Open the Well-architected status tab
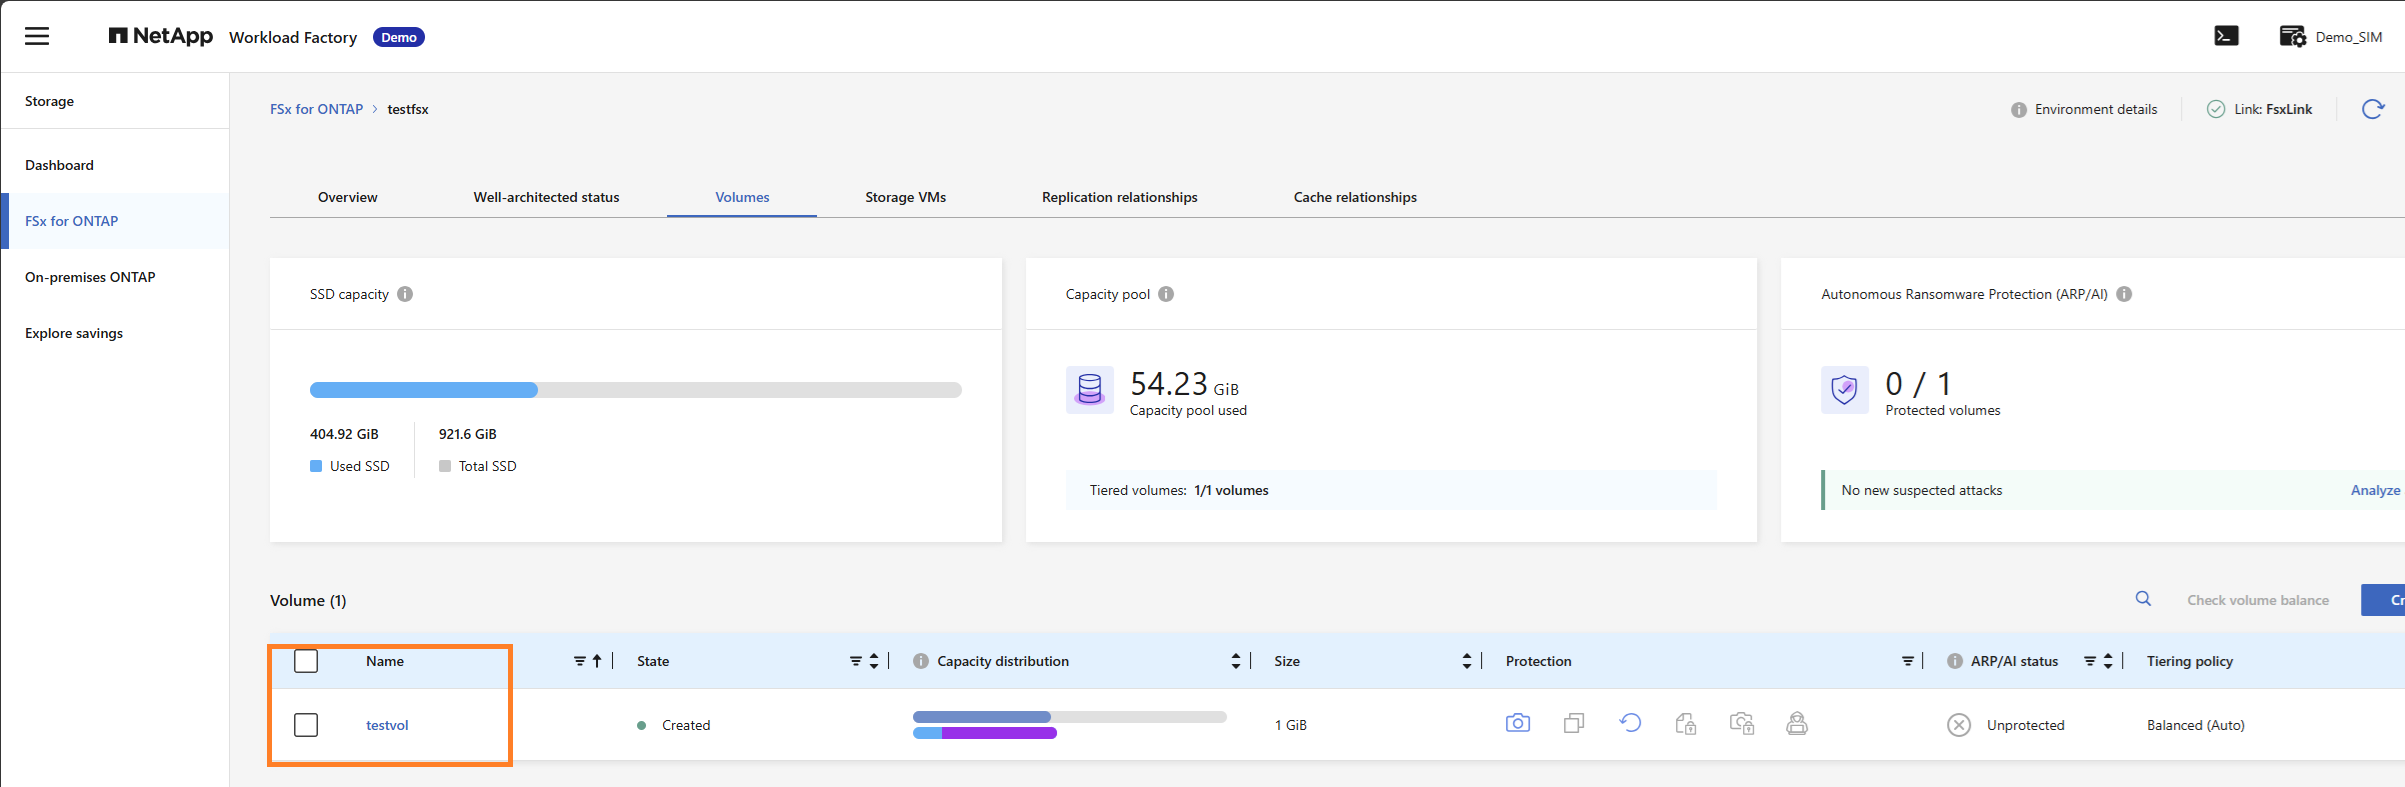The height and width of the screenshot is (787, 2405). click(546, 197)
